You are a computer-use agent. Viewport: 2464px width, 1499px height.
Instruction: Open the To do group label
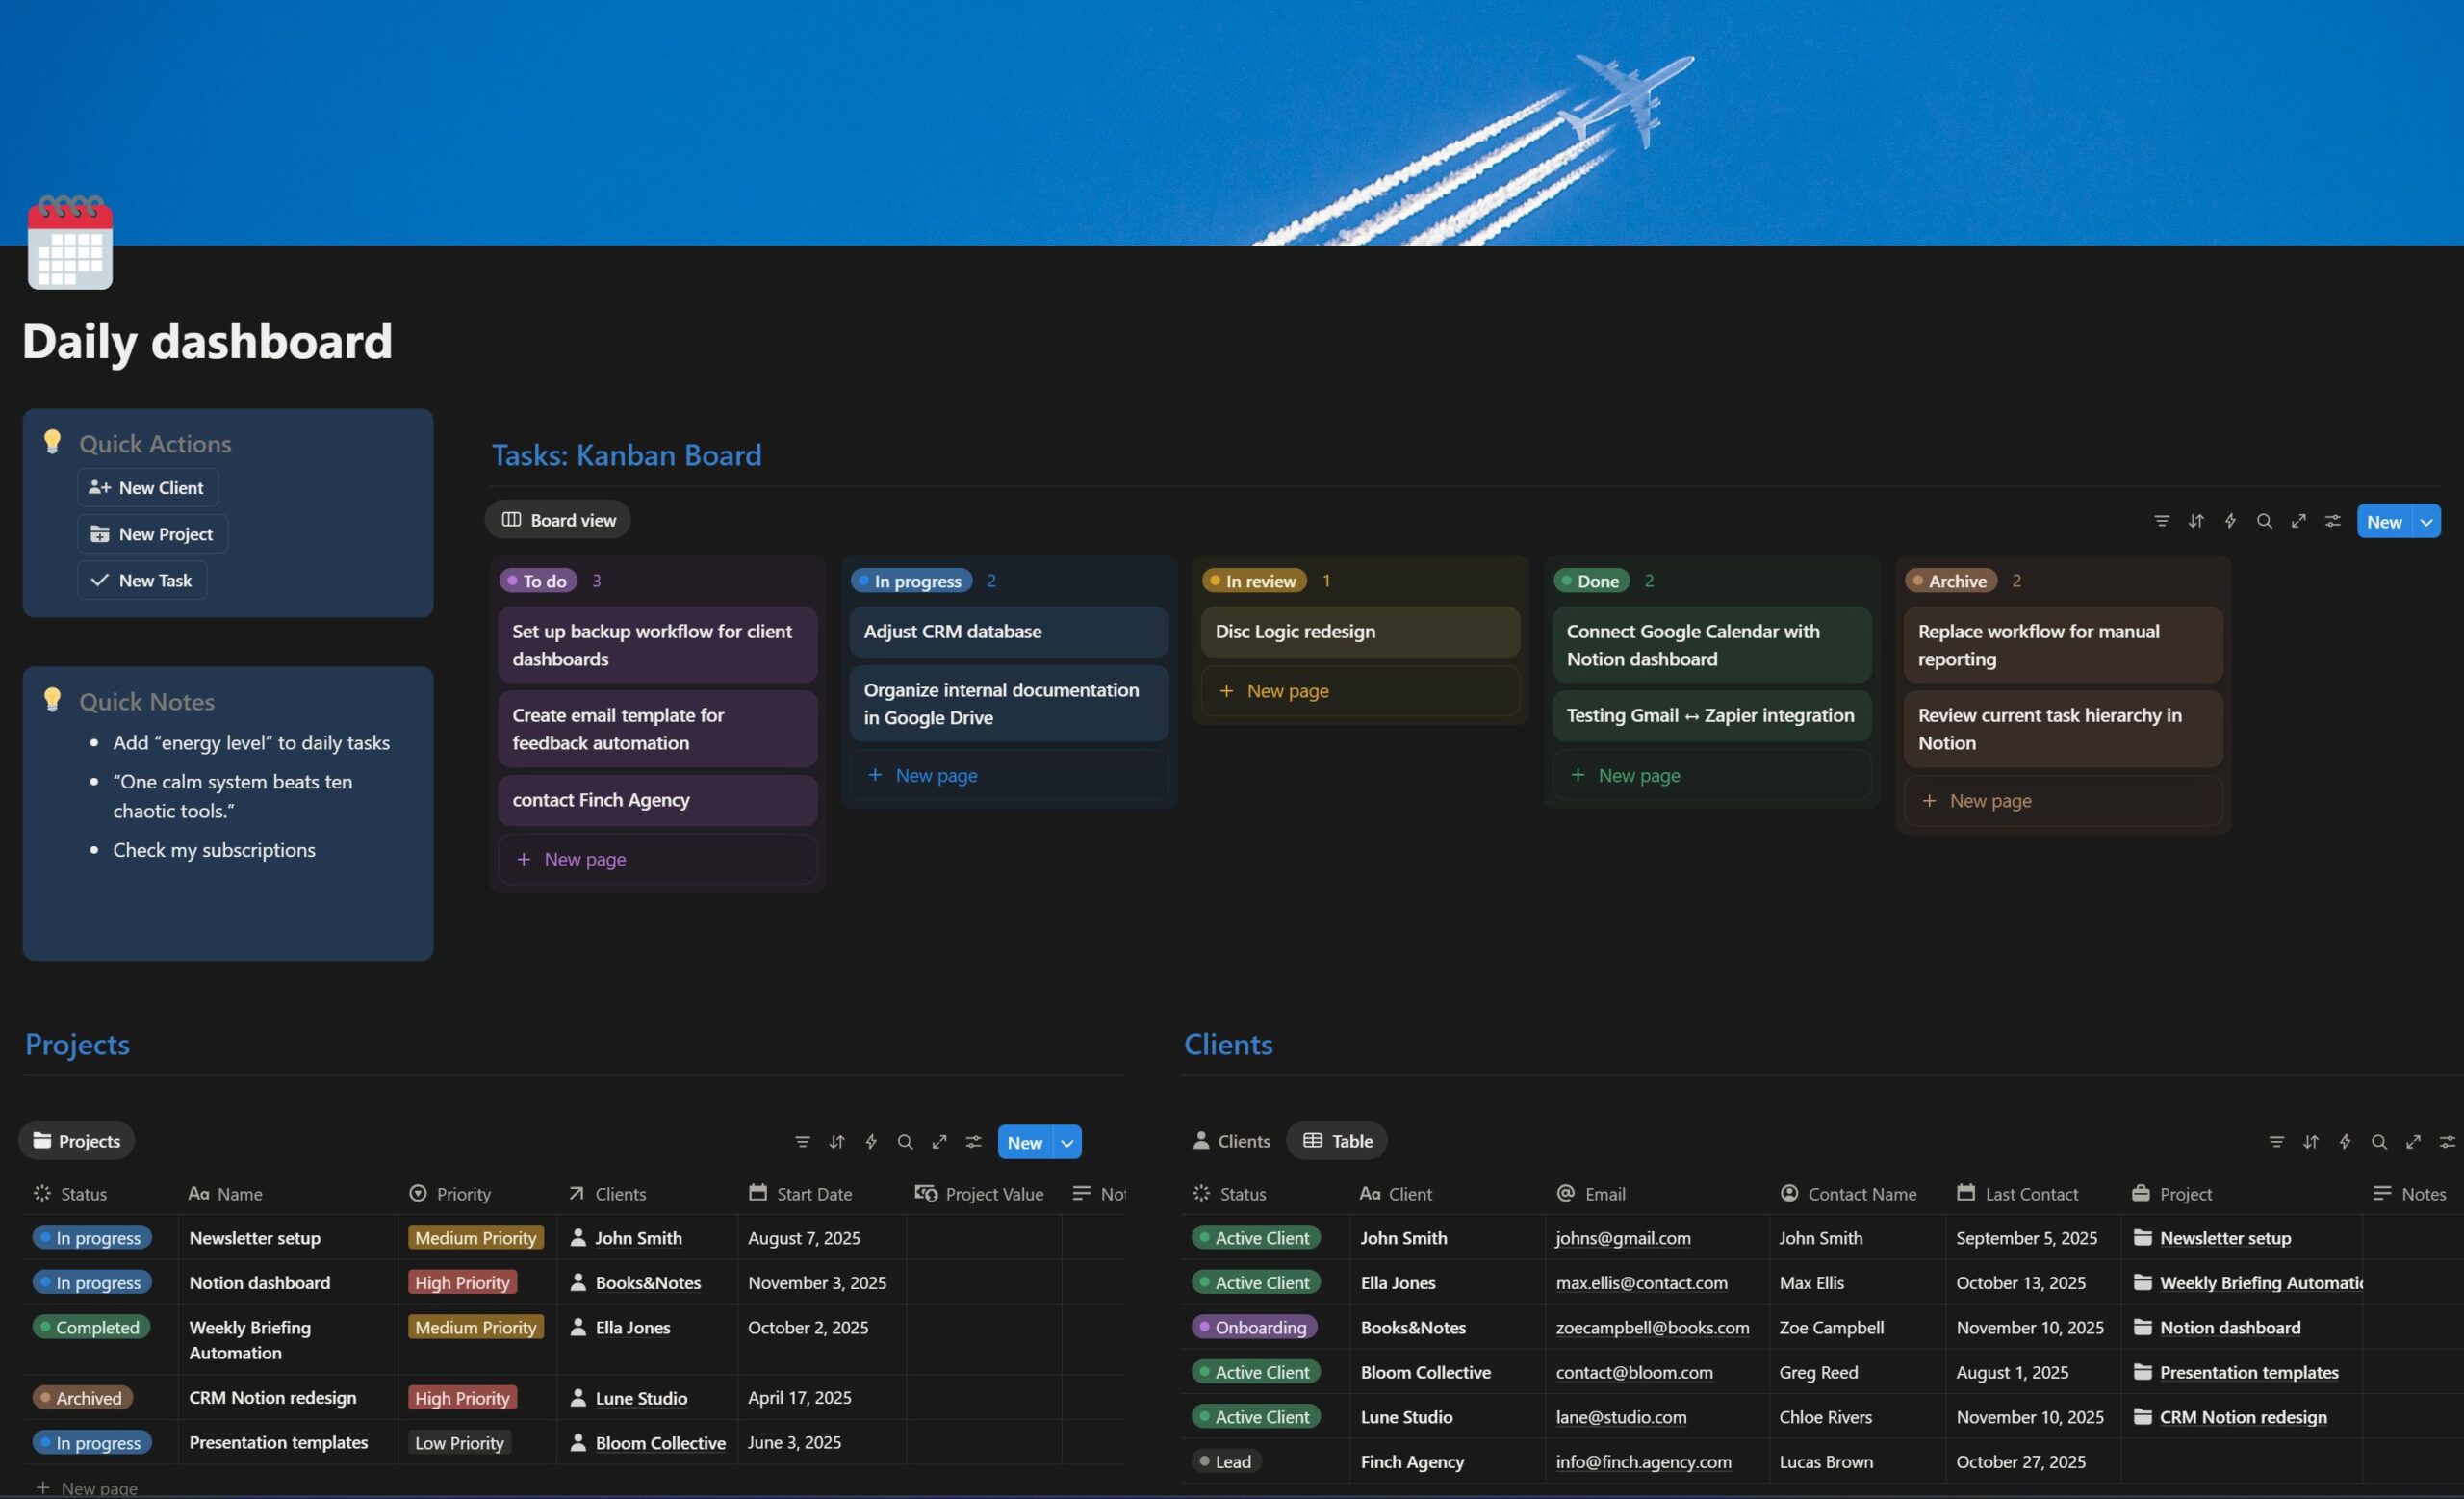[538, 581]
